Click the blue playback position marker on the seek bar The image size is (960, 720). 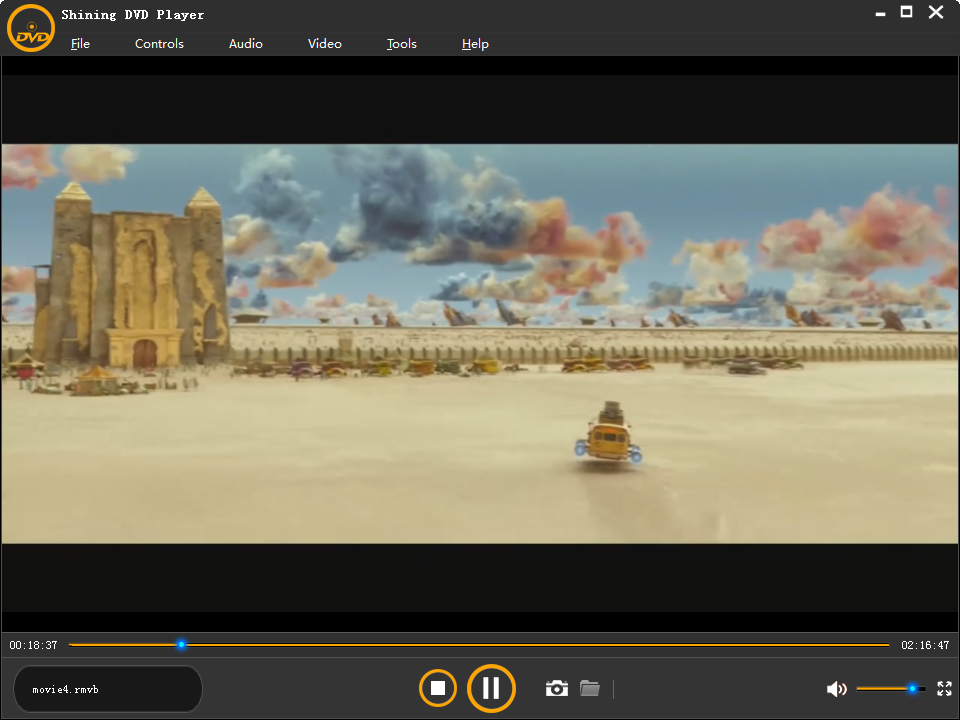(x=181, y=645)
